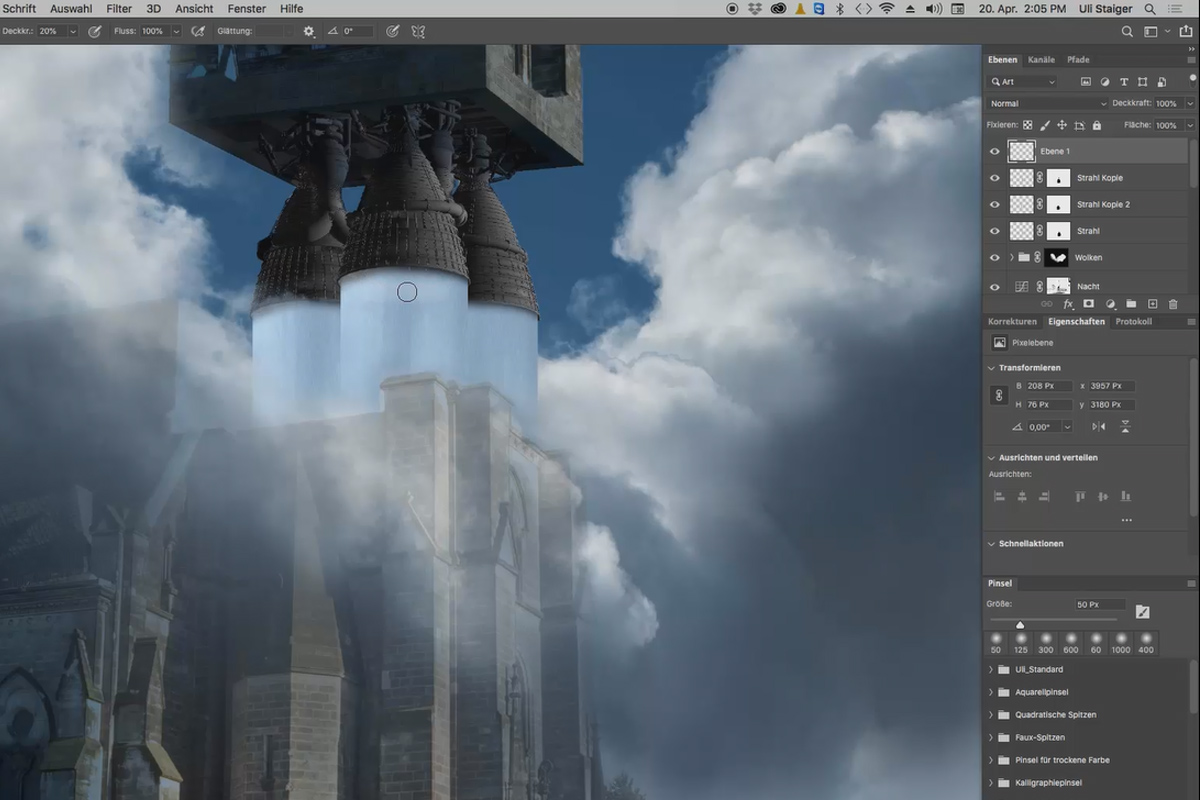Open the blend mode Normal dropdown
The height and width of the screenshot is (800, 1200).
pos(1047,103)
